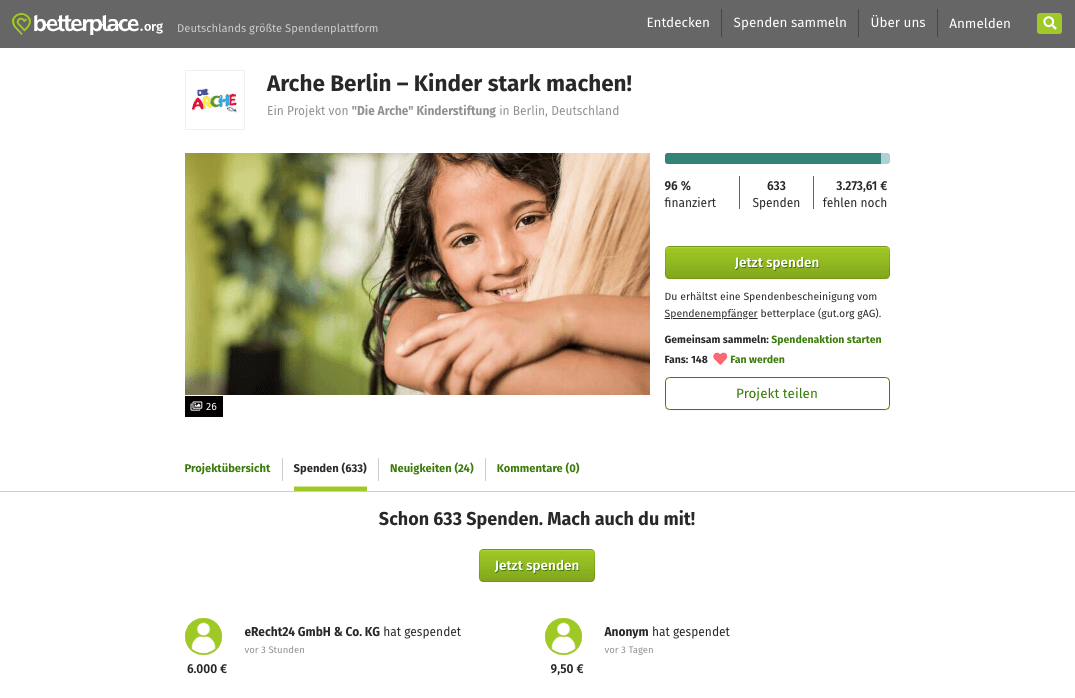Switch to the Projektübersicht tab
The image size is (1075, 698).
(x=227, y=468)
